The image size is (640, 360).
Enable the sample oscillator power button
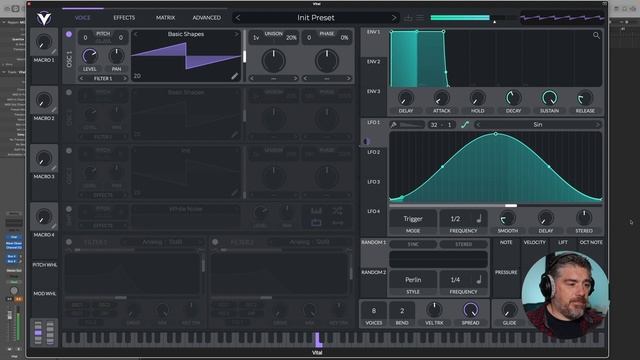[69, 209]
